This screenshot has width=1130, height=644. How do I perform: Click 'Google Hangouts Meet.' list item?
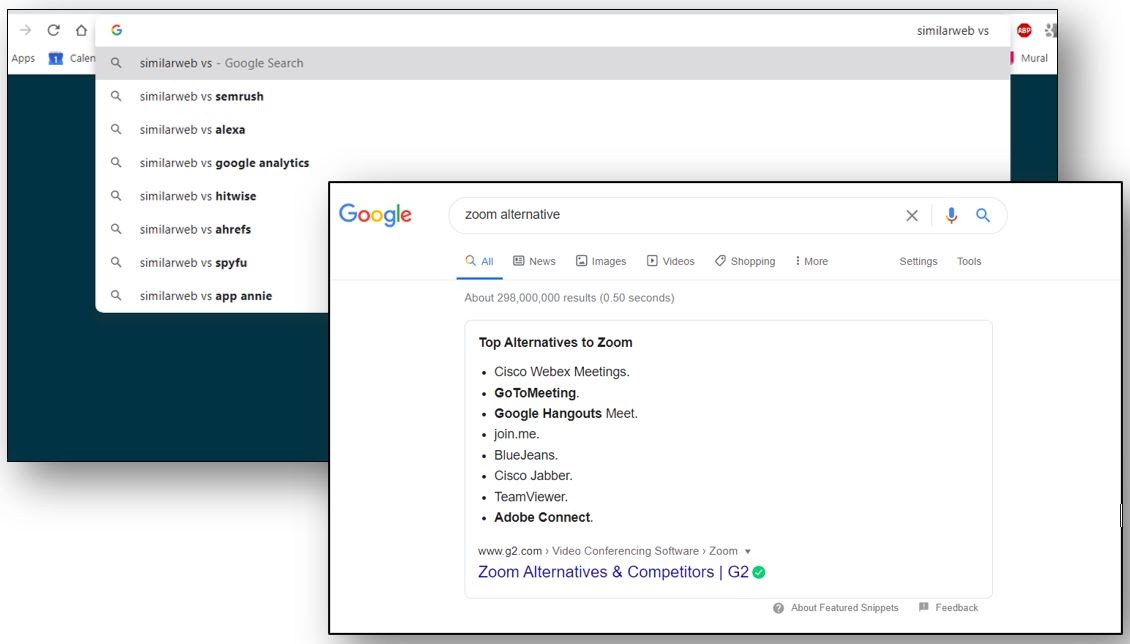click(566, 413)
